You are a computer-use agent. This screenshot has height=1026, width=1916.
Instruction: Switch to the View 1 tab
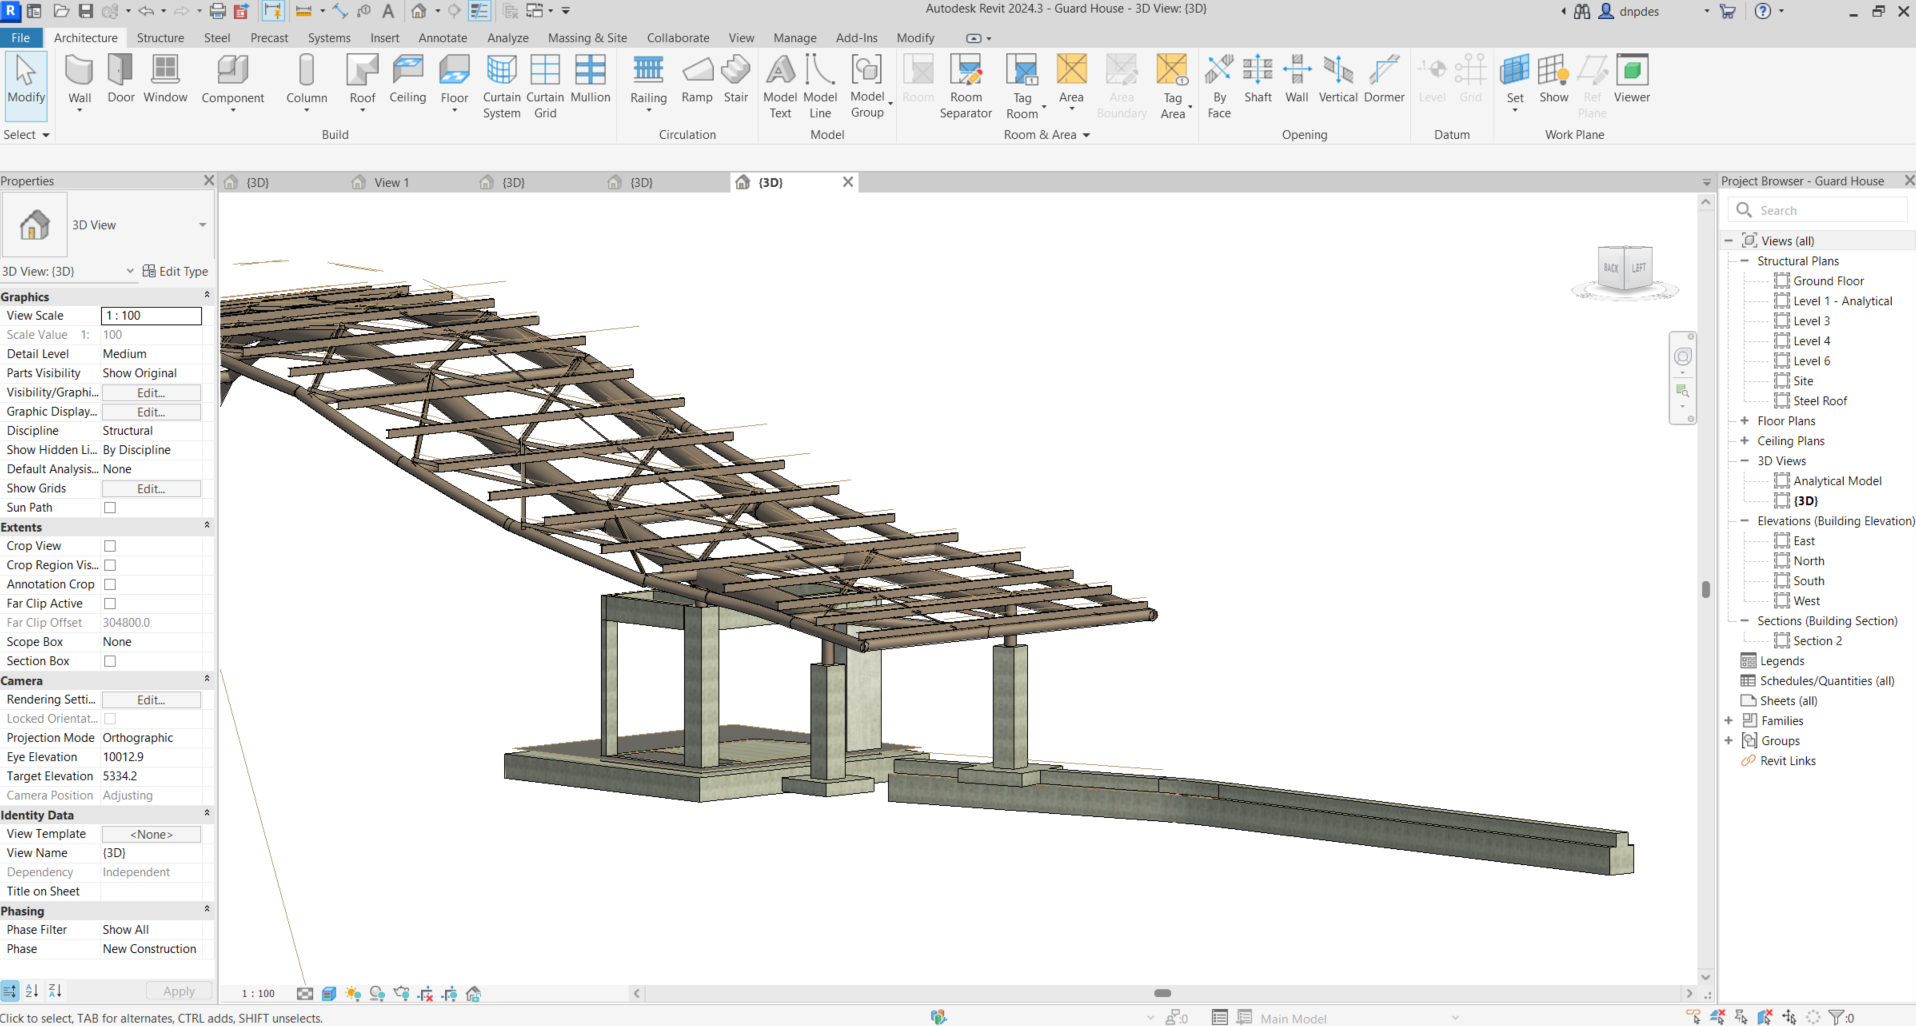[391, 182]
